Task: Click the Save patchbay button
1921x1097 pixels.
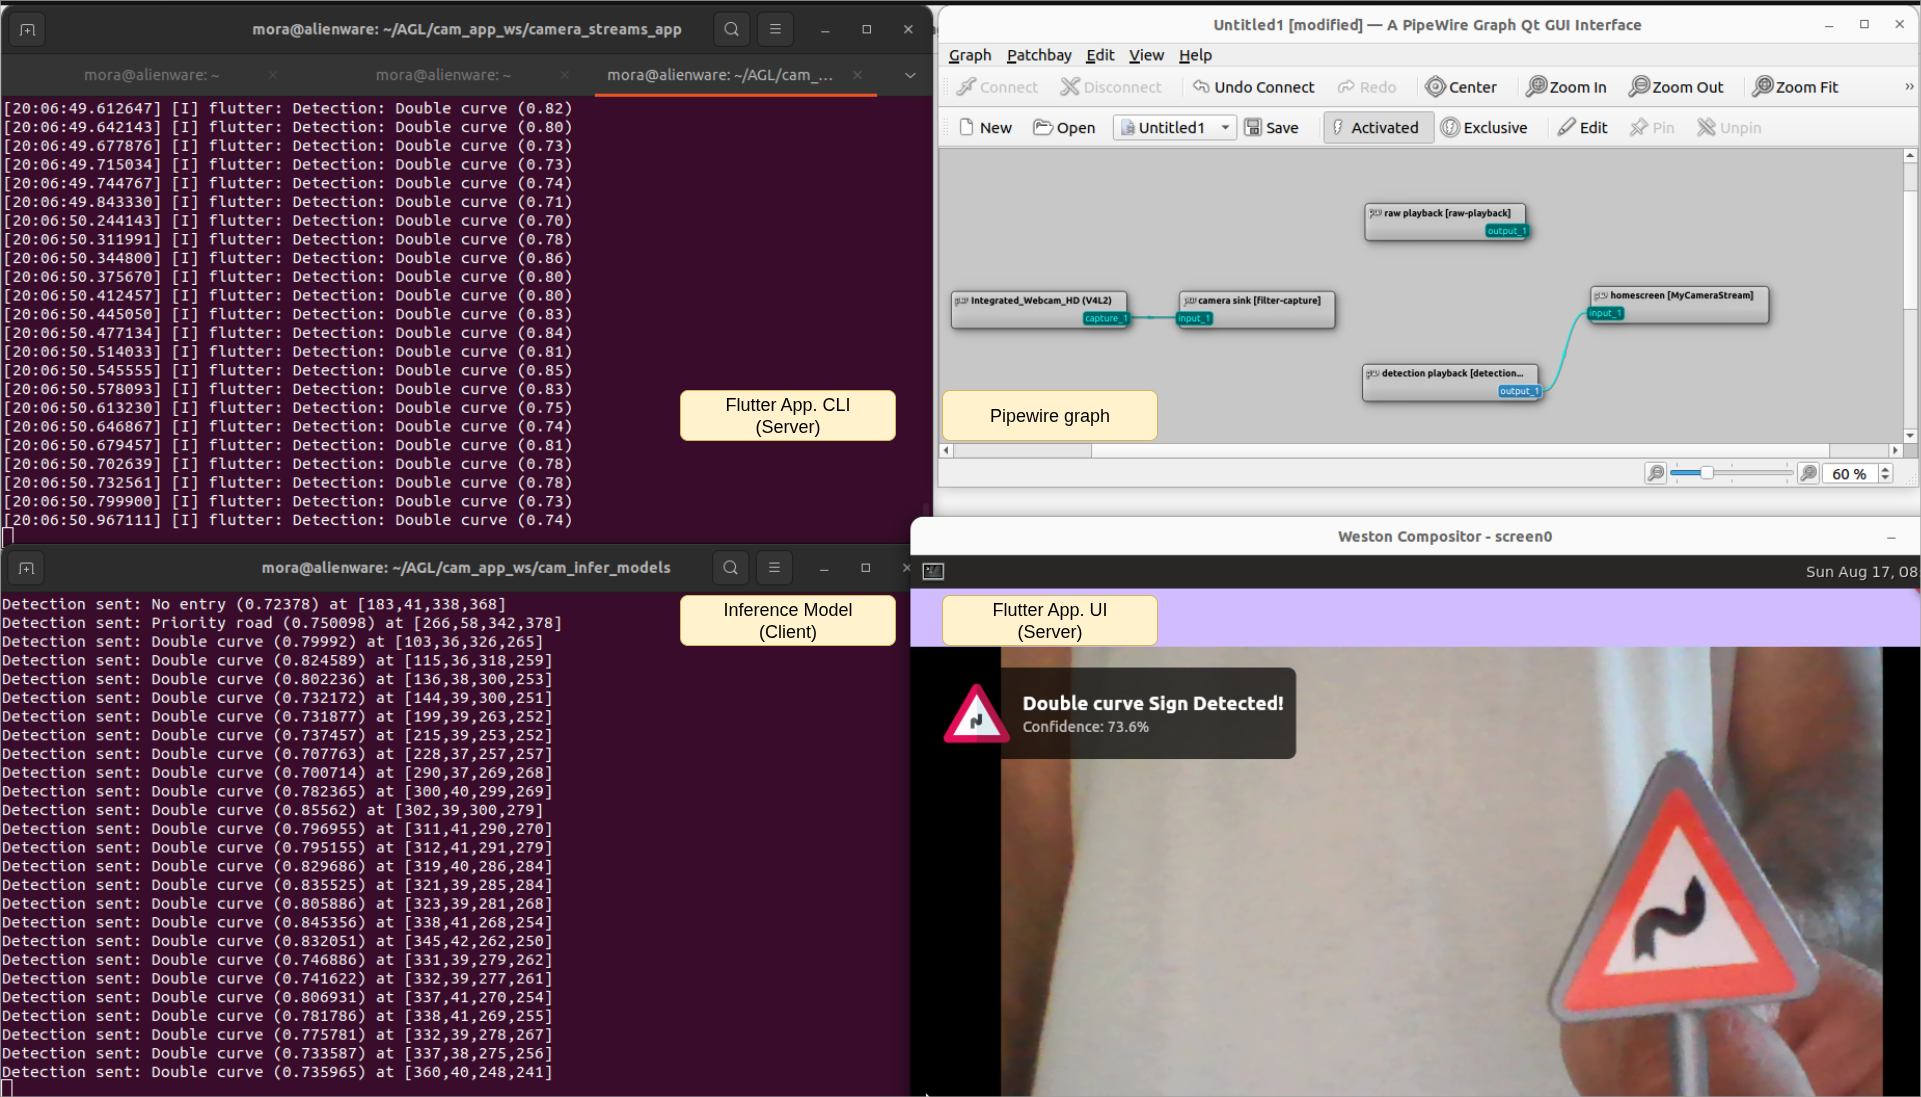Action: (1271, 127)
